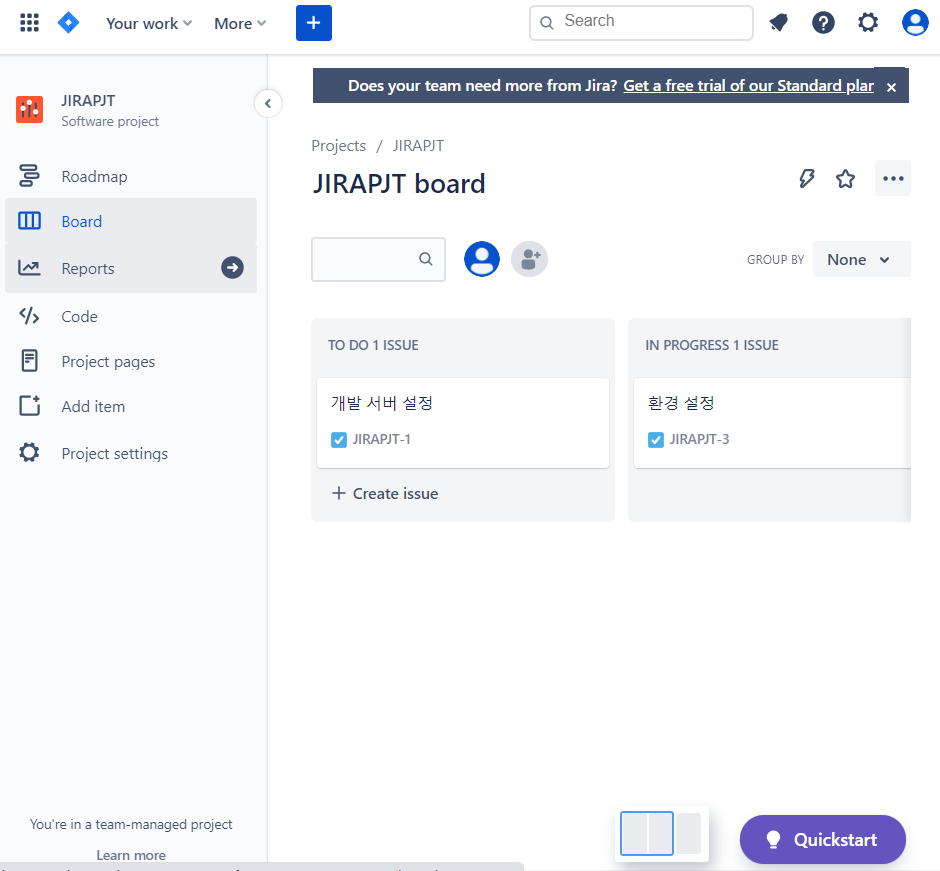This screenshot has width=940, height=871.
Task: Click the Roadmap icon
Action: [29, 176]
